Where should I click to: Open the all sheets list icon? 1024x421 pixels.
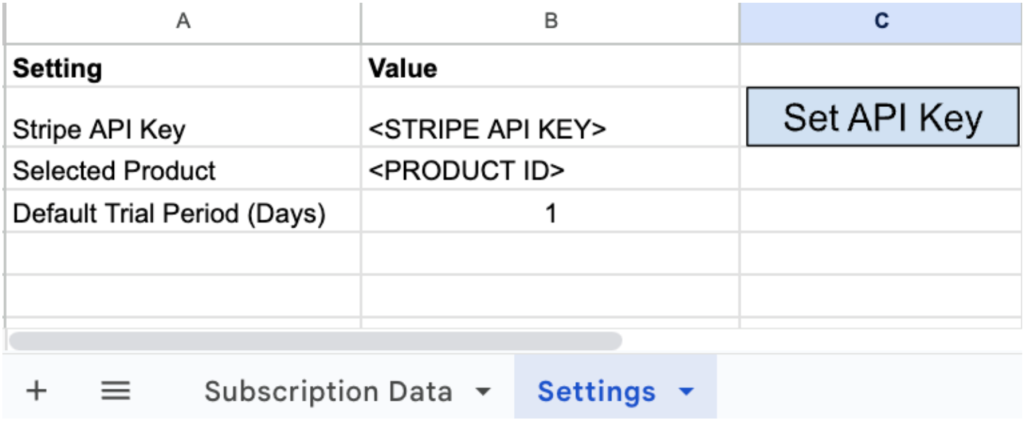(116, 391)
